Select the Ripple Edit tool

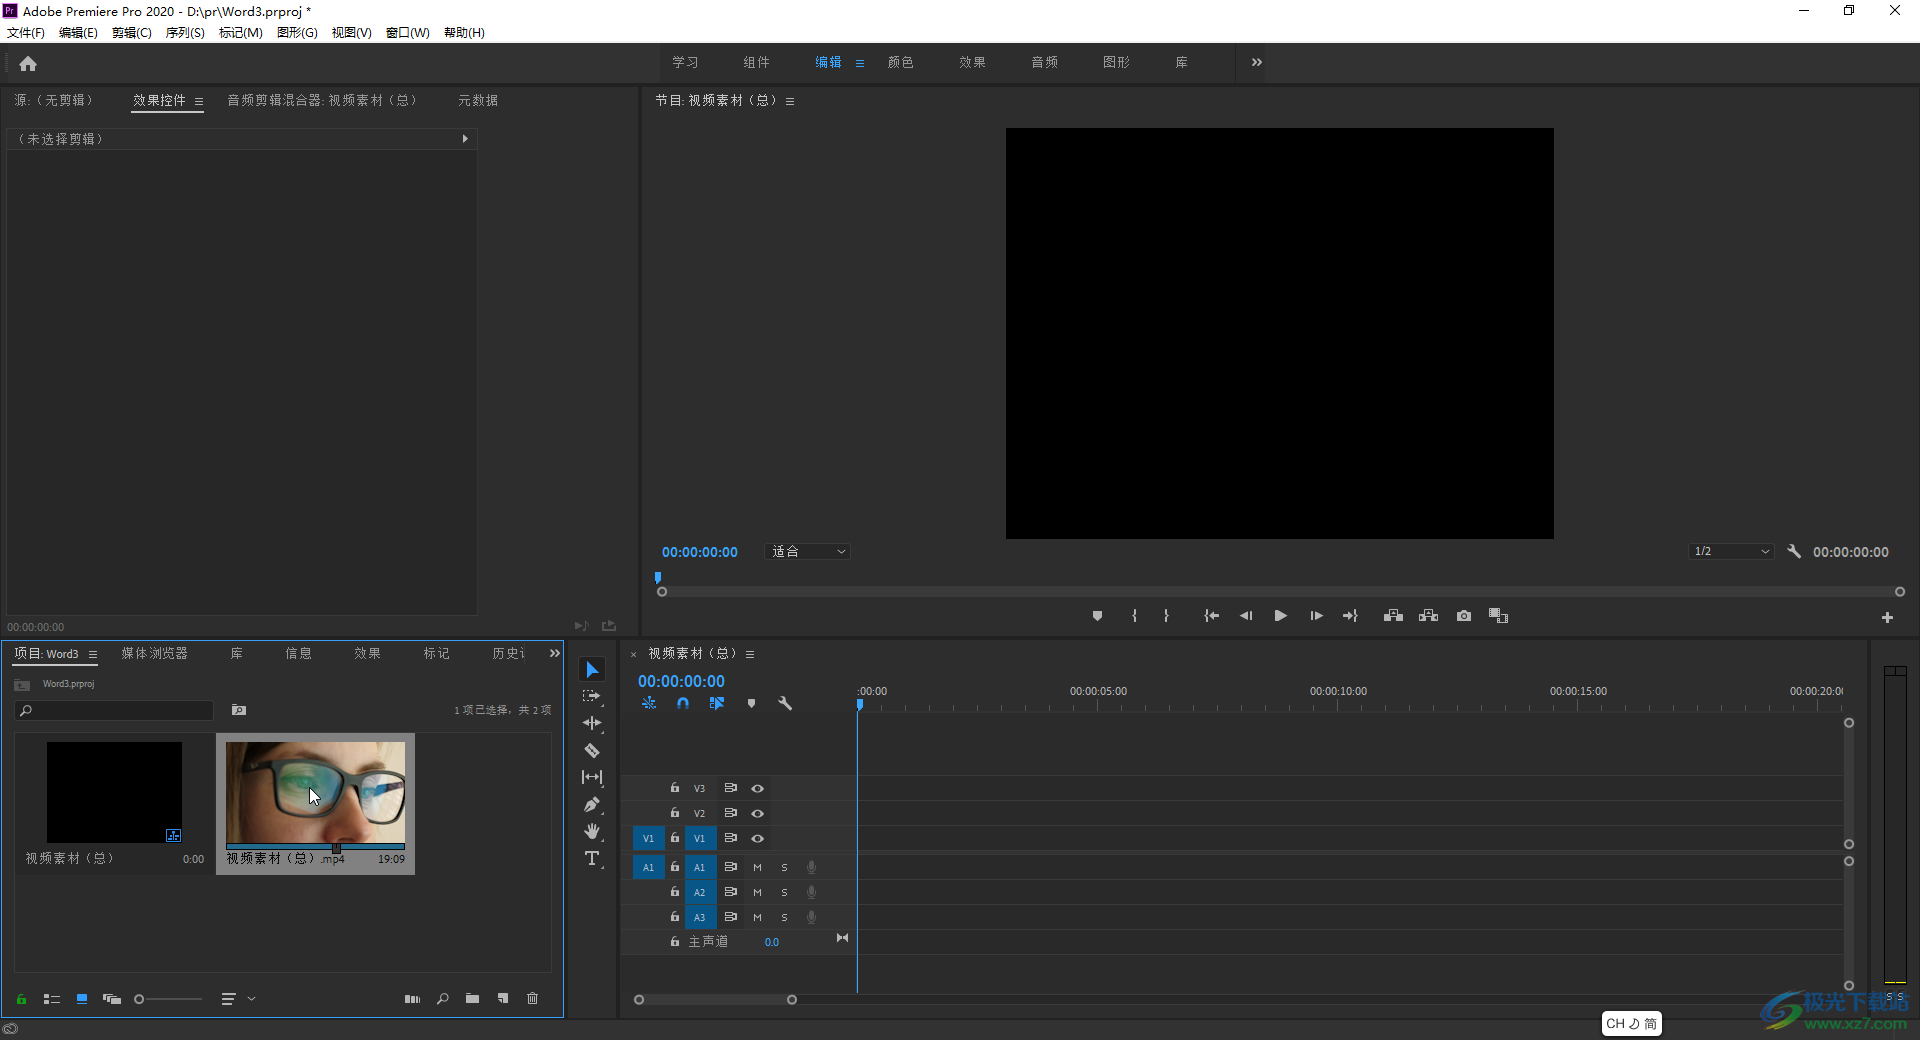(x=592, y=723)
